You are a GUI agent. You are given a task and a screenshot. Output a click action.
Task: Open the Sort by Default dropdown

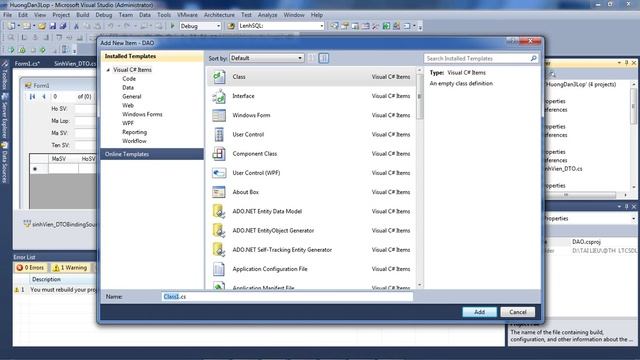(x=267, y=58)
